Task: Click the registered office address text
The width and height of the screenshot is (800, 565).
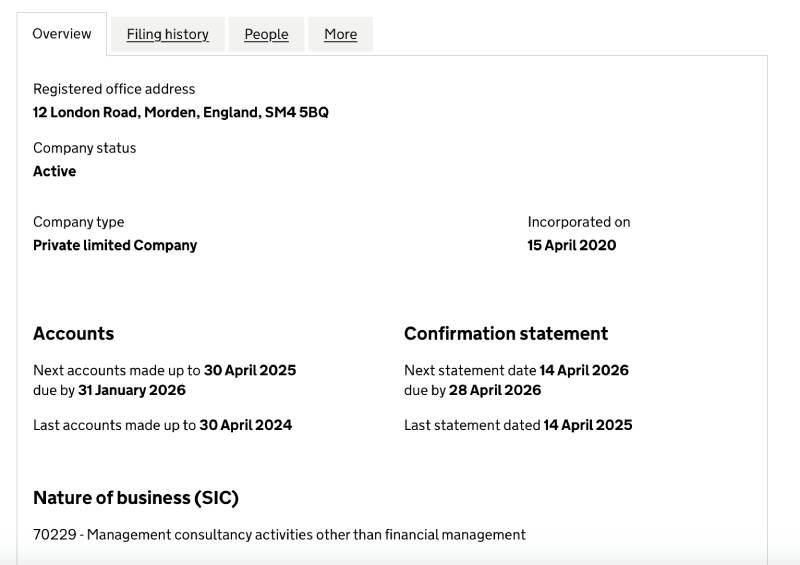Action: point(180,112)
